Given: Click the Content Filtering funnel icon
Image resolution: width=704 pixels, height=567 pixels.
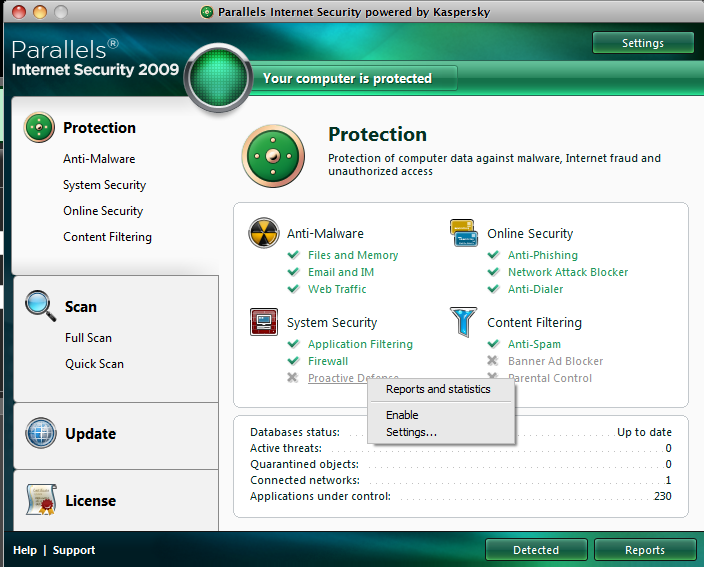Looking at the screenshot, I should click(463, 322).
